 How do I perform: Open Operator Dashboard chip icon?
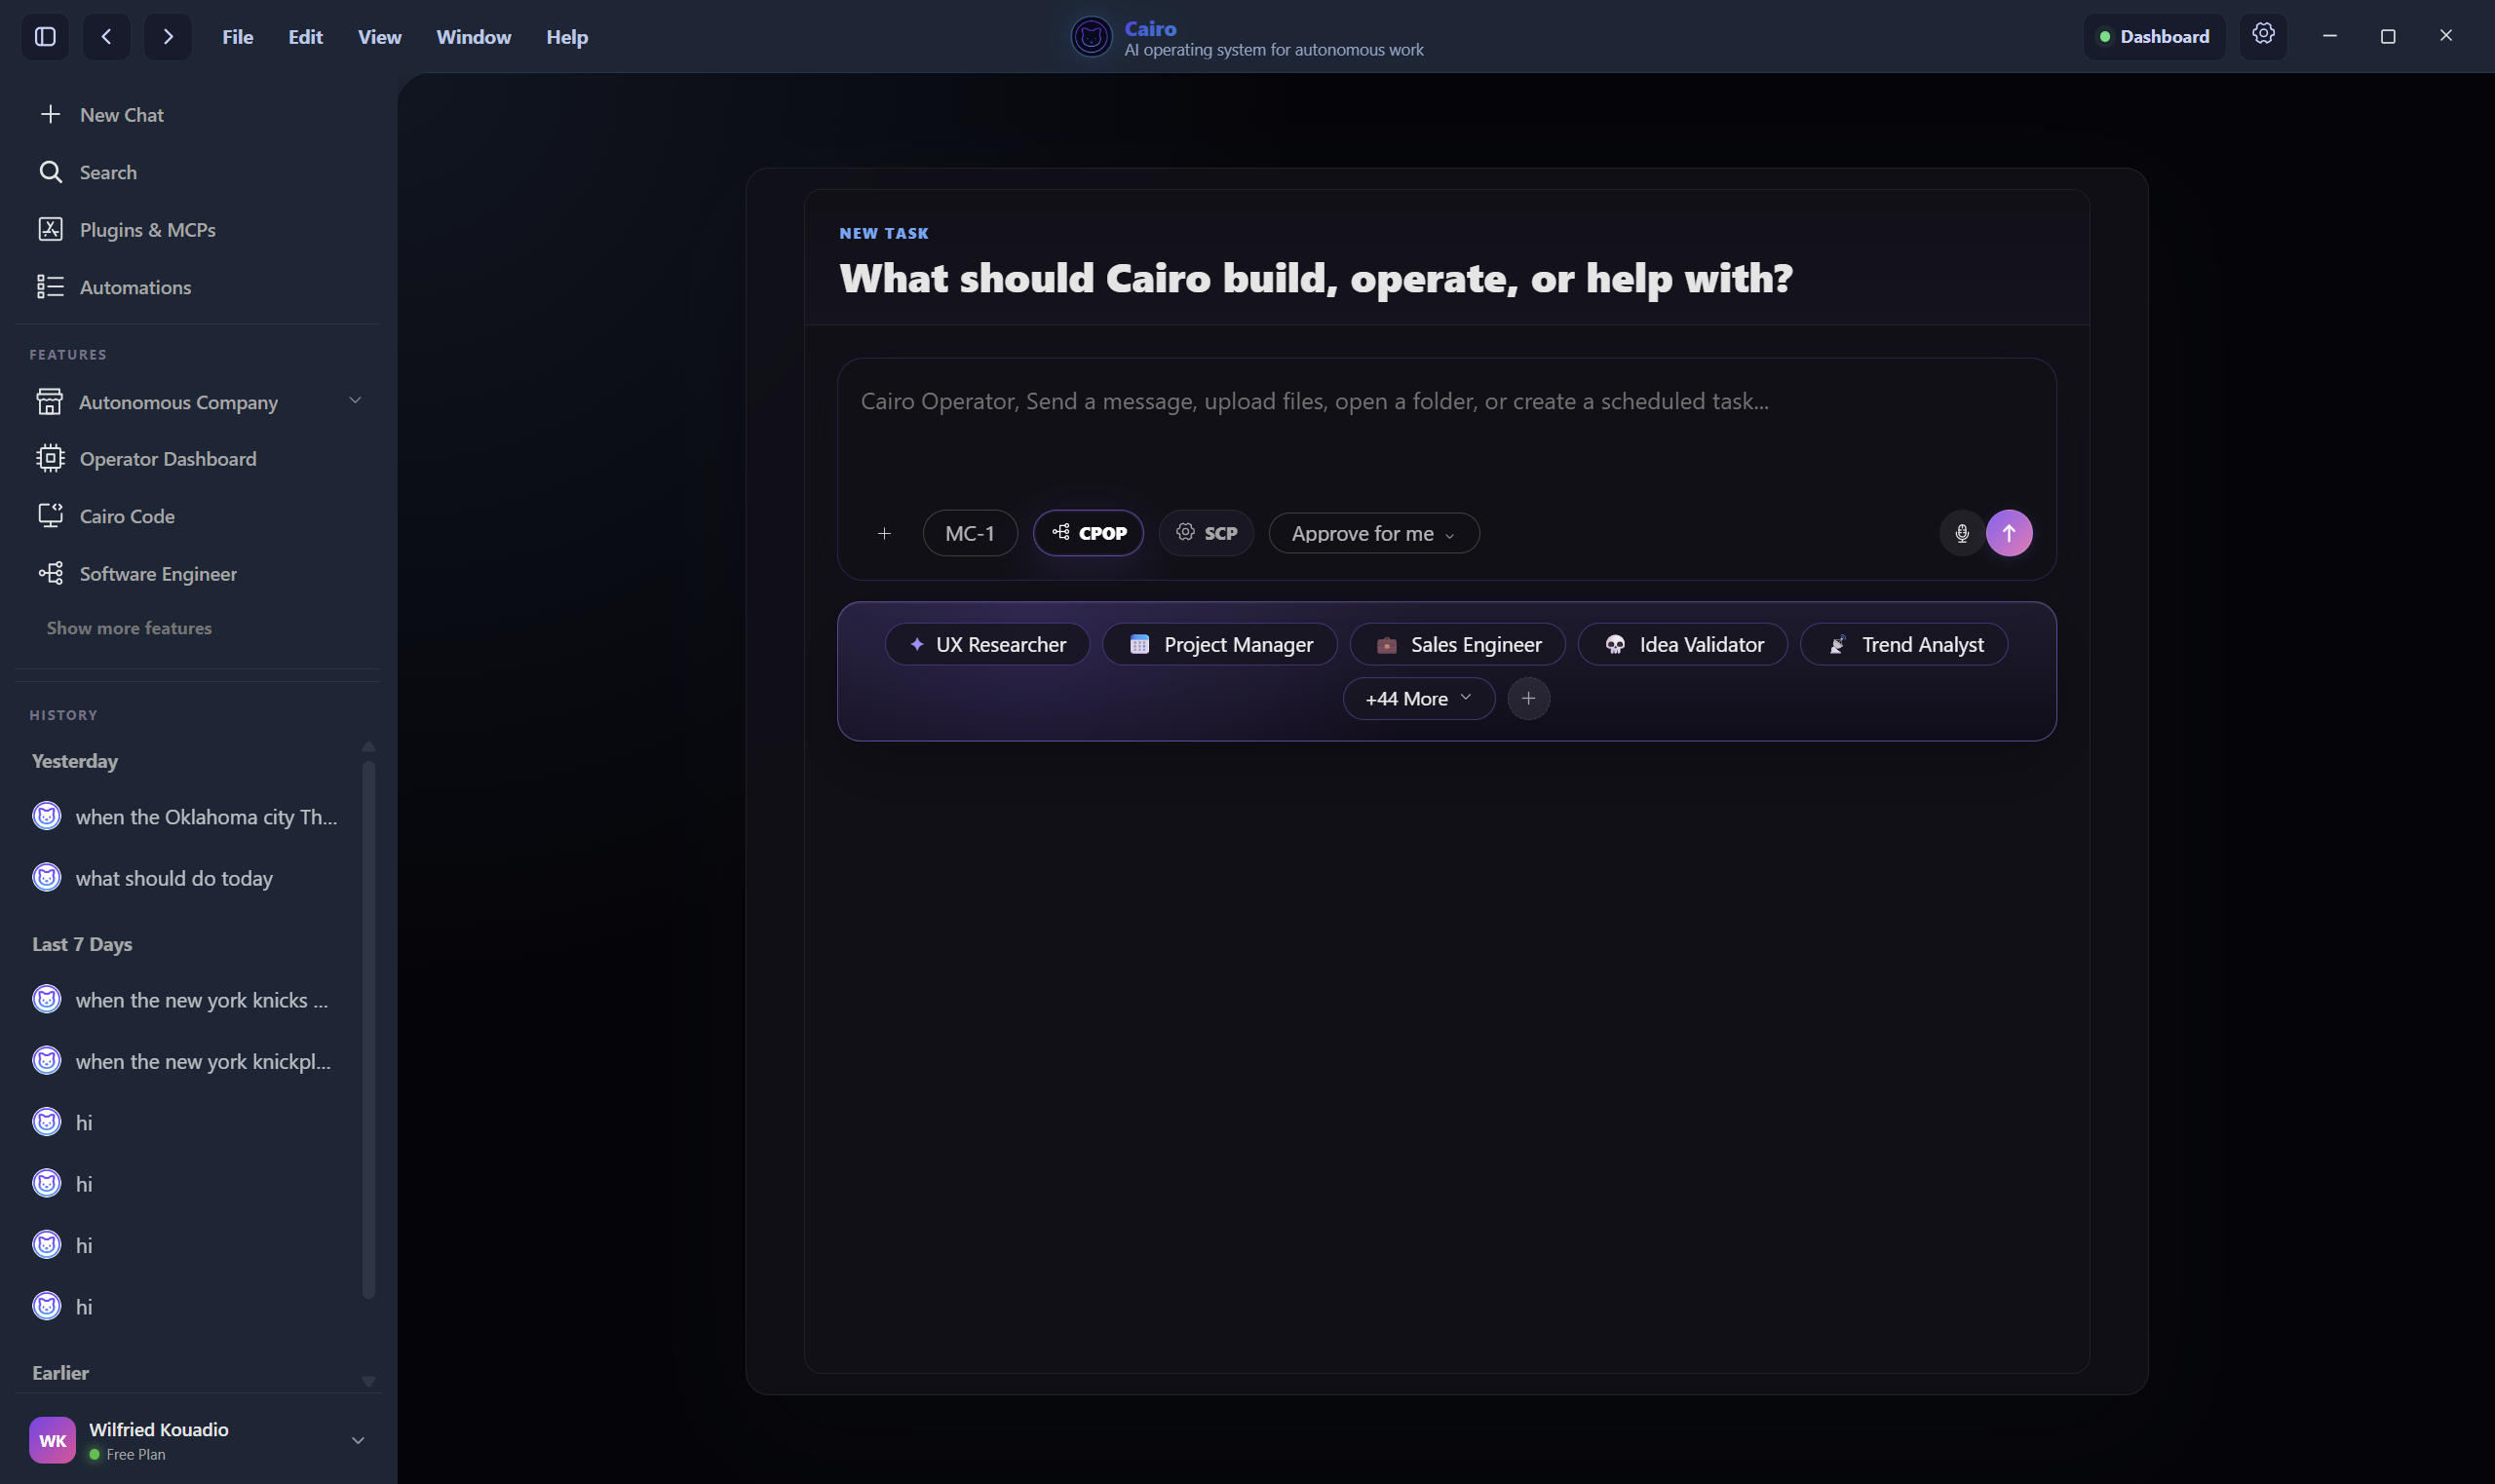[x=50, y=458]
